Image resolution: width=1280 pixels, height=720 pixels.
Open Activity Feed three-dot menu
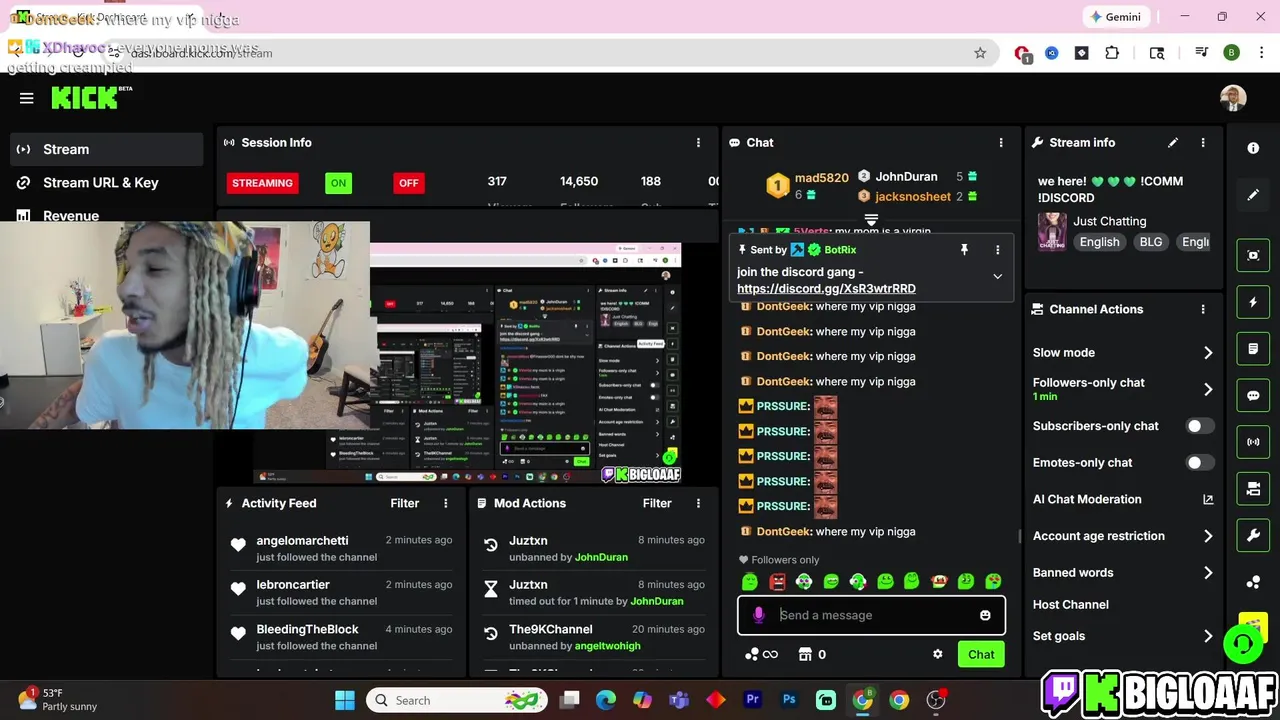(x=446, y=503)
